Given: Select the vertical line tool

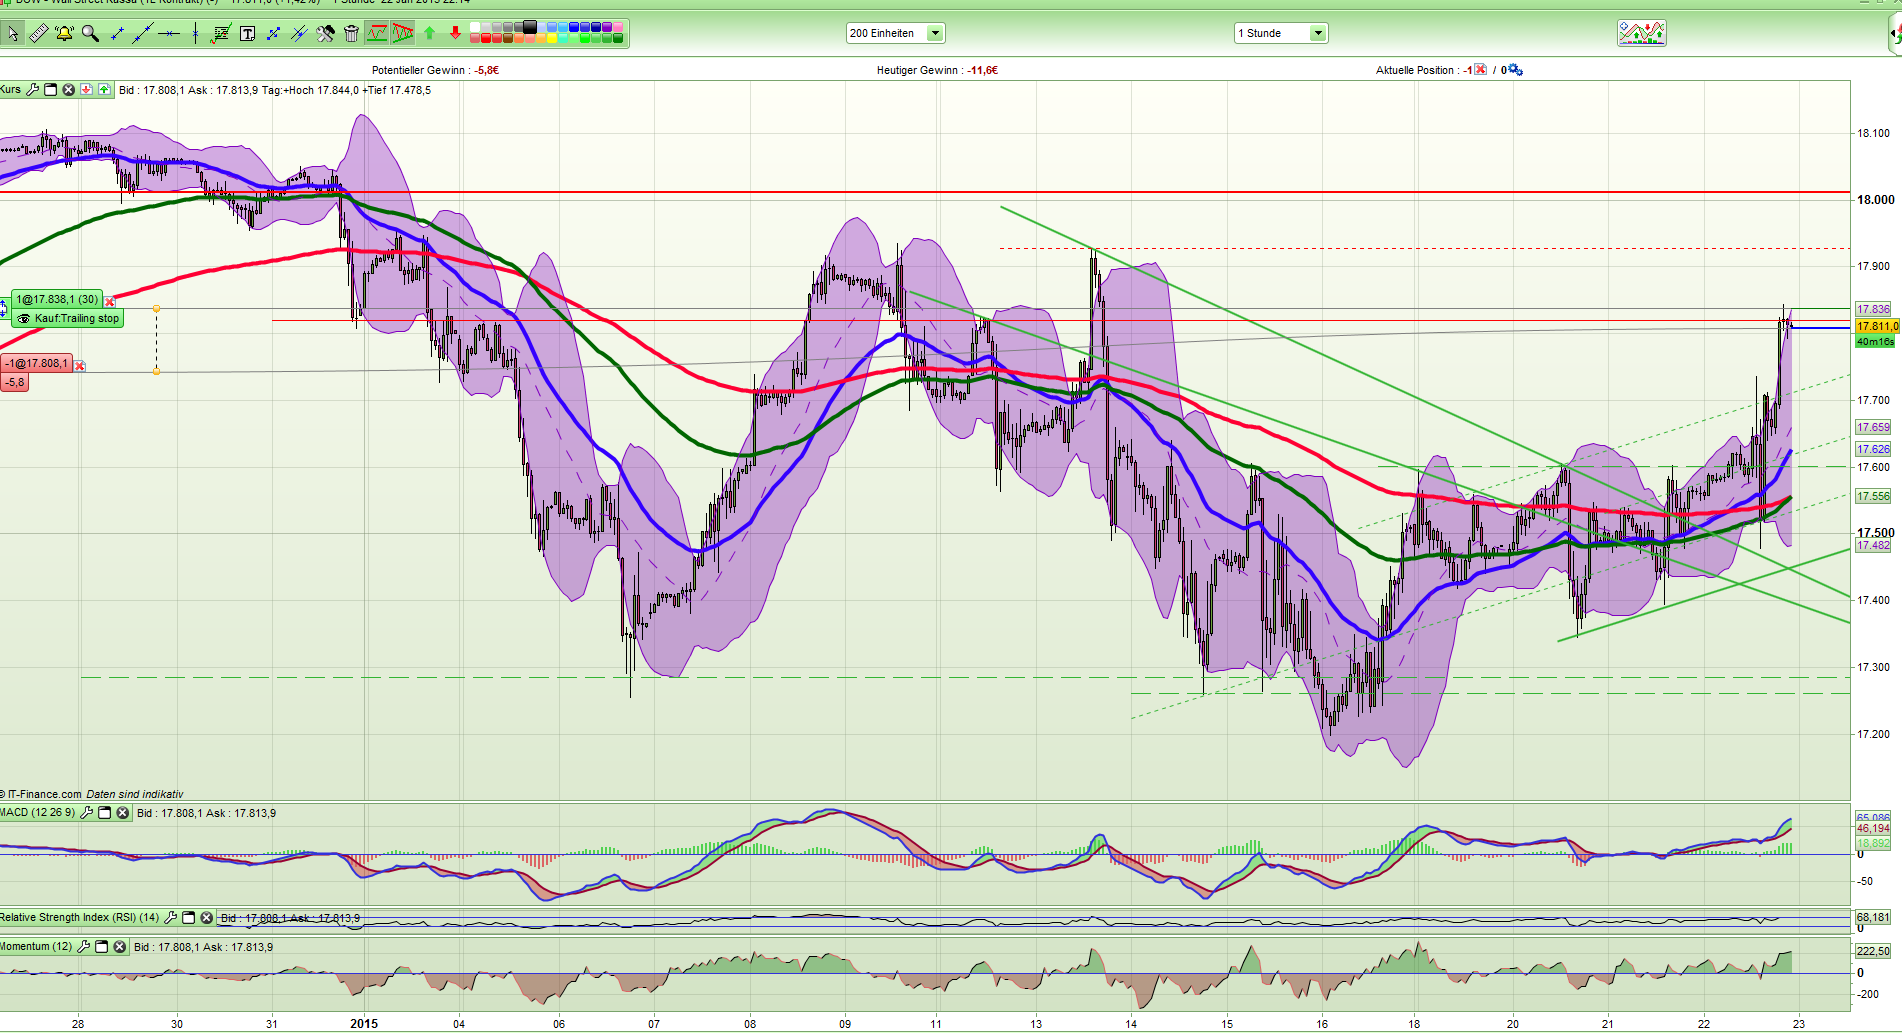Looking at the screenshot, I should point(195,34).
